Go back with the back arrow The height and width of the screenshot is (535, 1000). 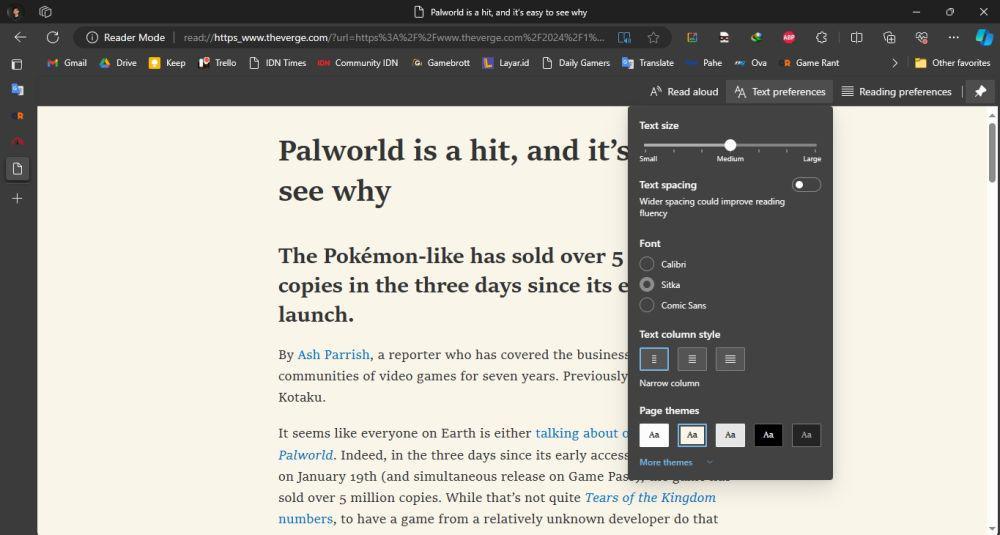20,38
